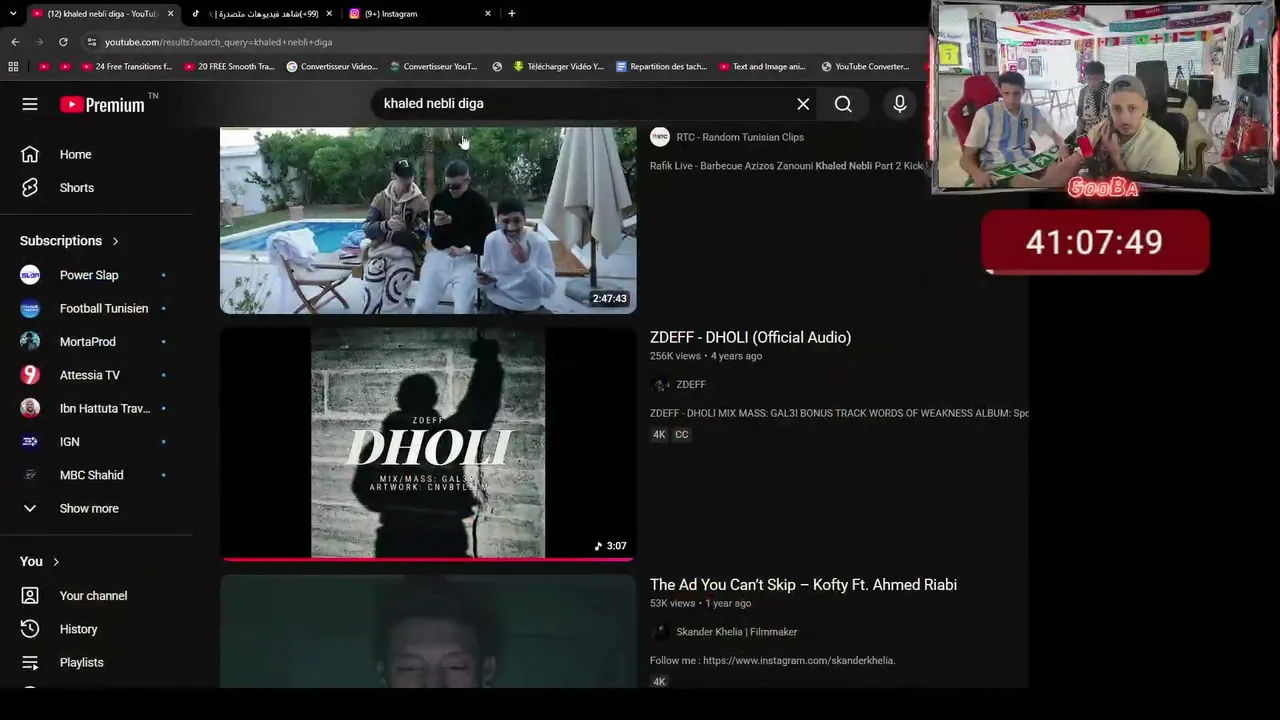Start voice search with the microphone
This screenshot has height=720, width=1280.
pos(900,104)
